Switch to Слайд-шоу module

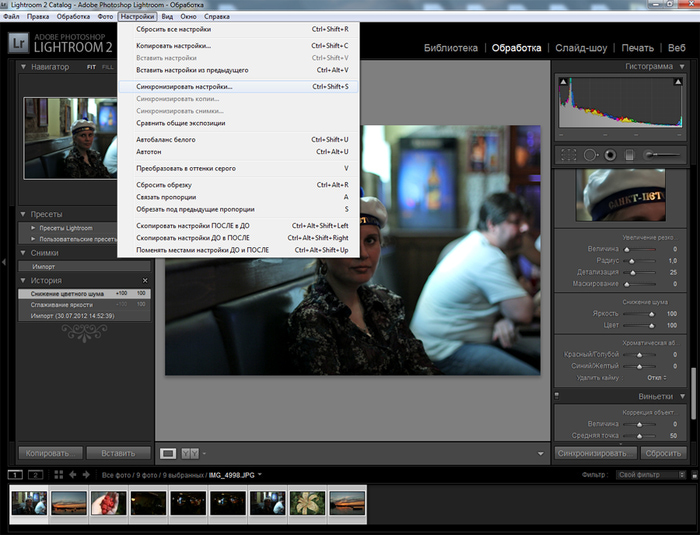581,48
